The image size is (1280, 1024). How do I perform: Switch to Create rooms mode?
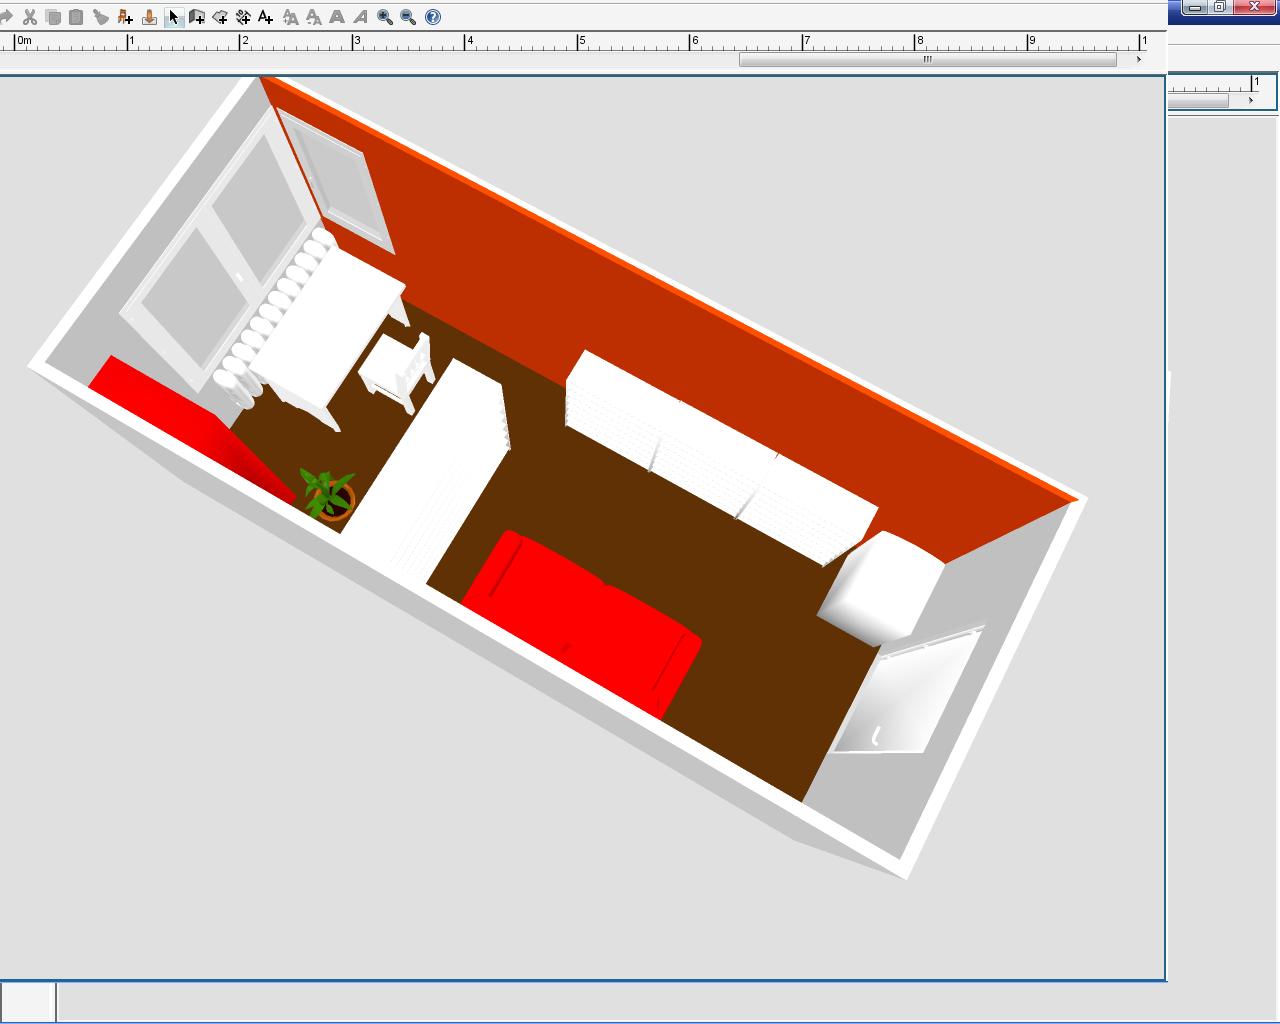point(220,17)
